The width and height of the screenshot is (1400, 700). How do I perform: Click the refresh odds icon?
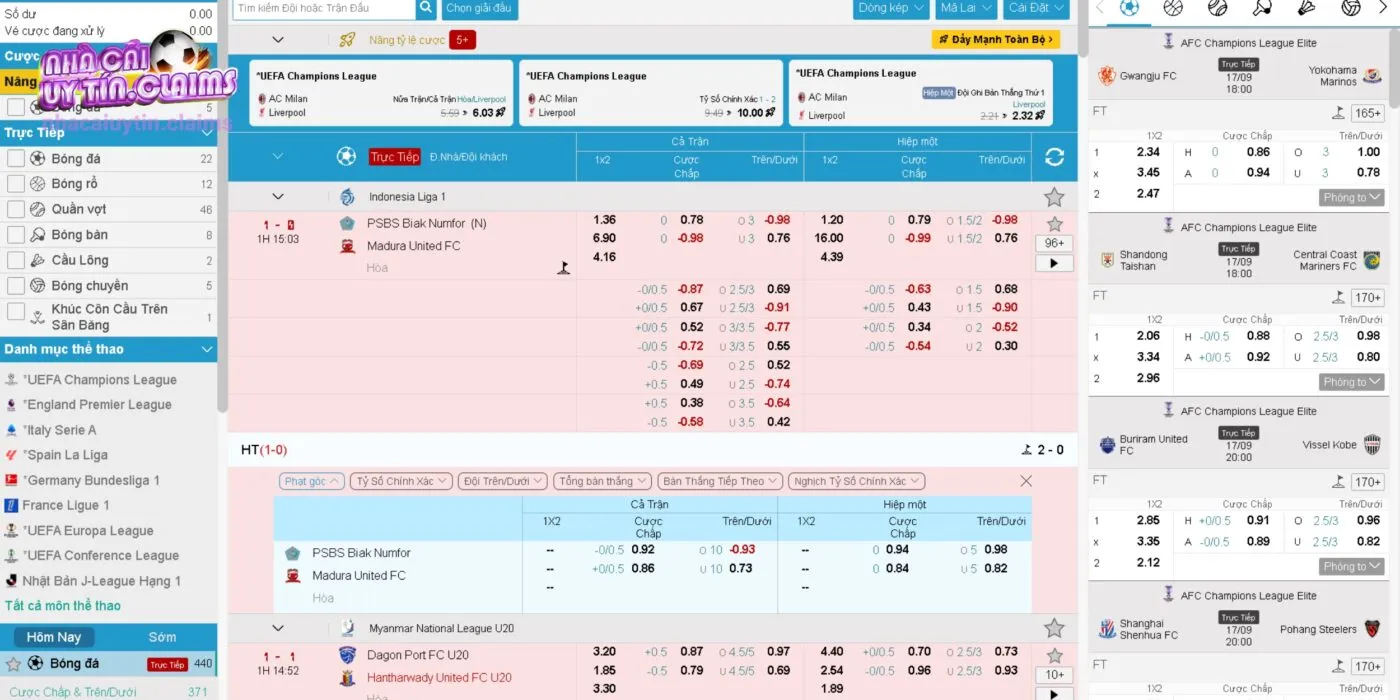[x=1054, y=157]
